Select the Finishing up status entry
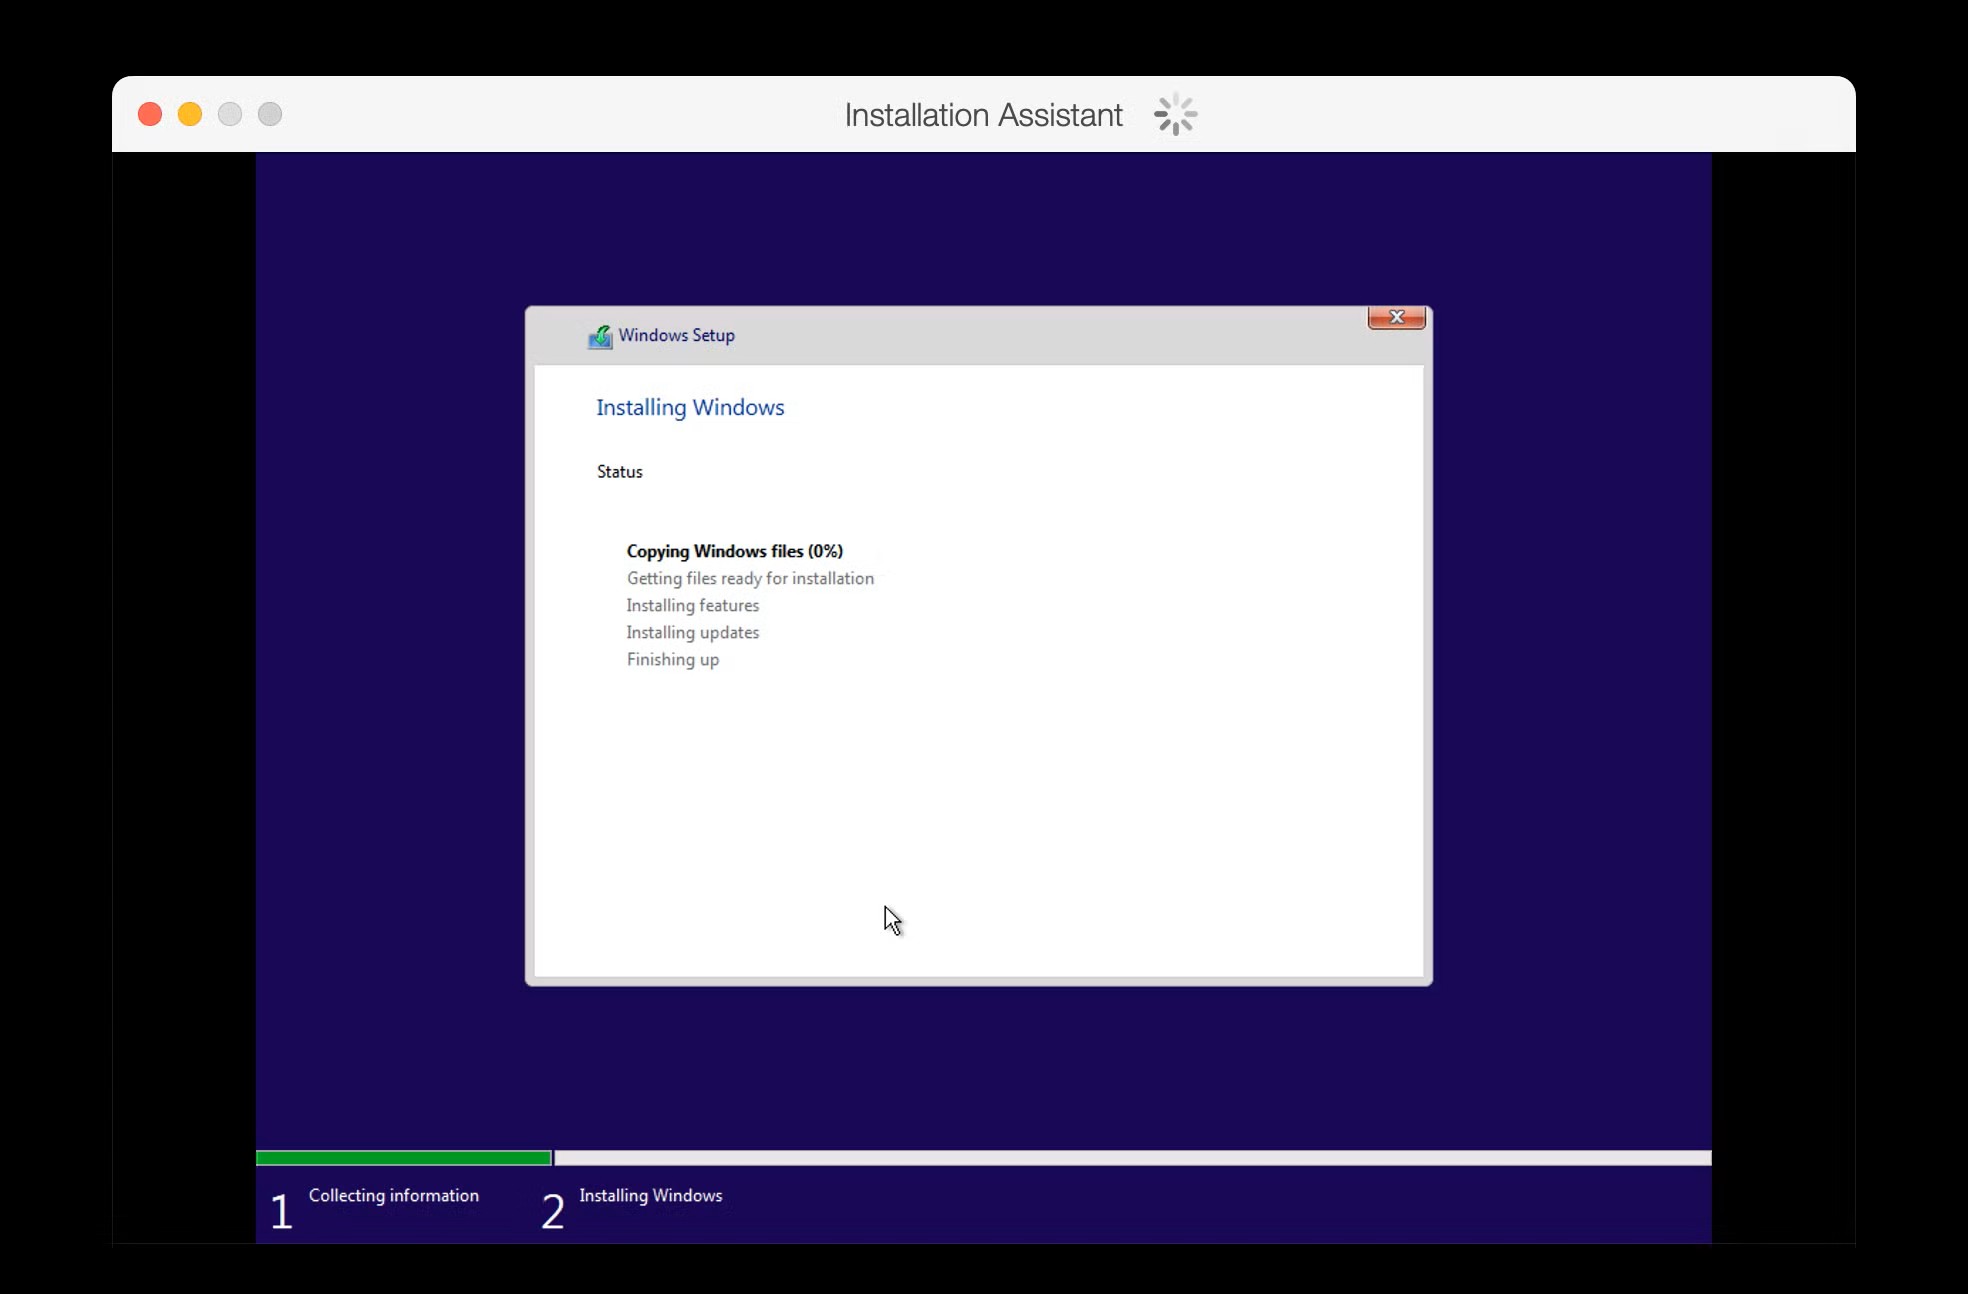1968x1294 pixels. click(672, 659)
